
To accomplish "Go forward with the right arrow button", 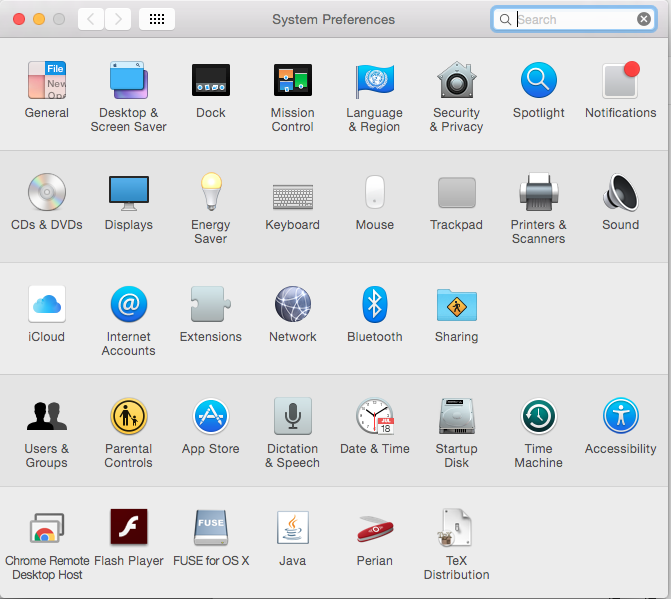I will (118, 19).
